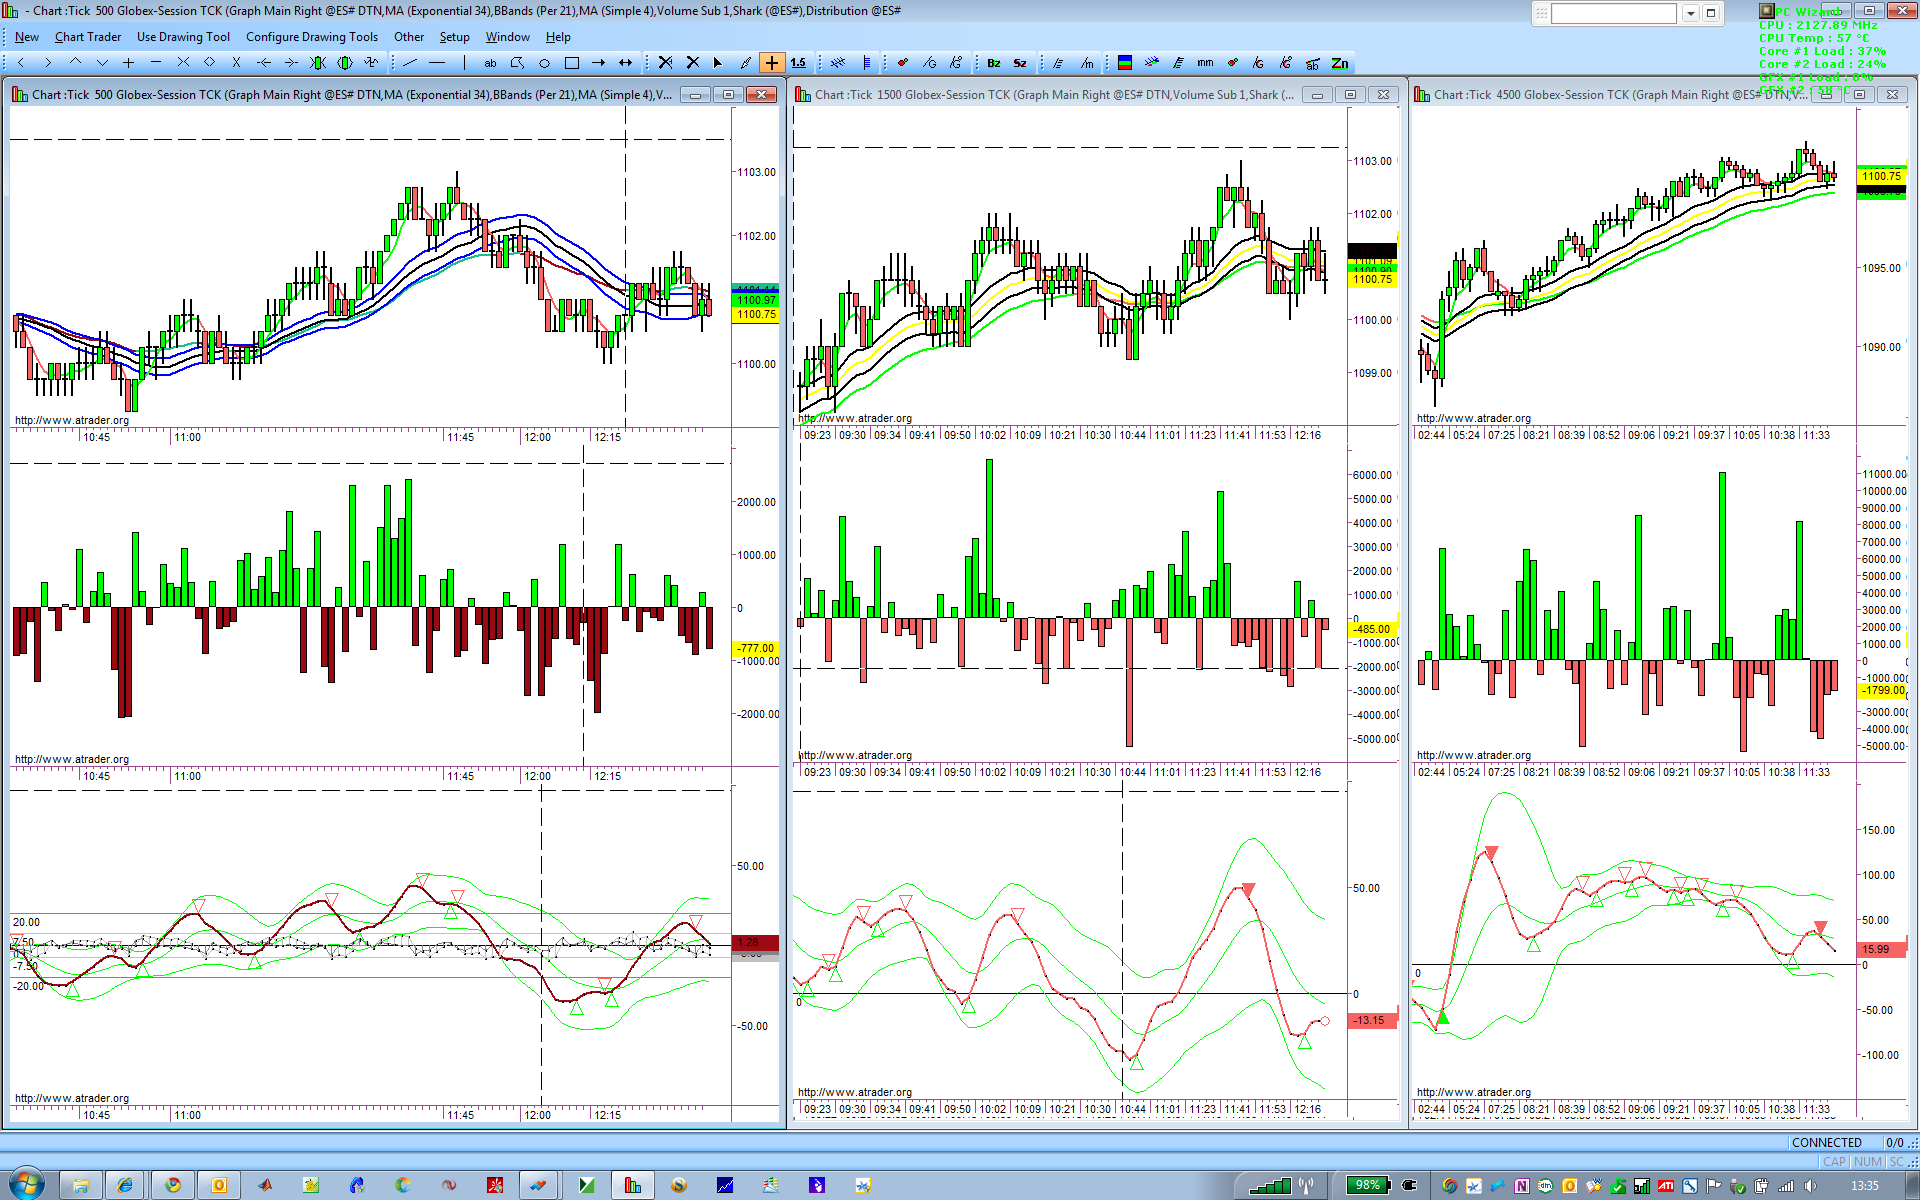Click atrader.org link in Tick 4500 price pane
This screenshot has width=1920, height=1200.
1474,419
